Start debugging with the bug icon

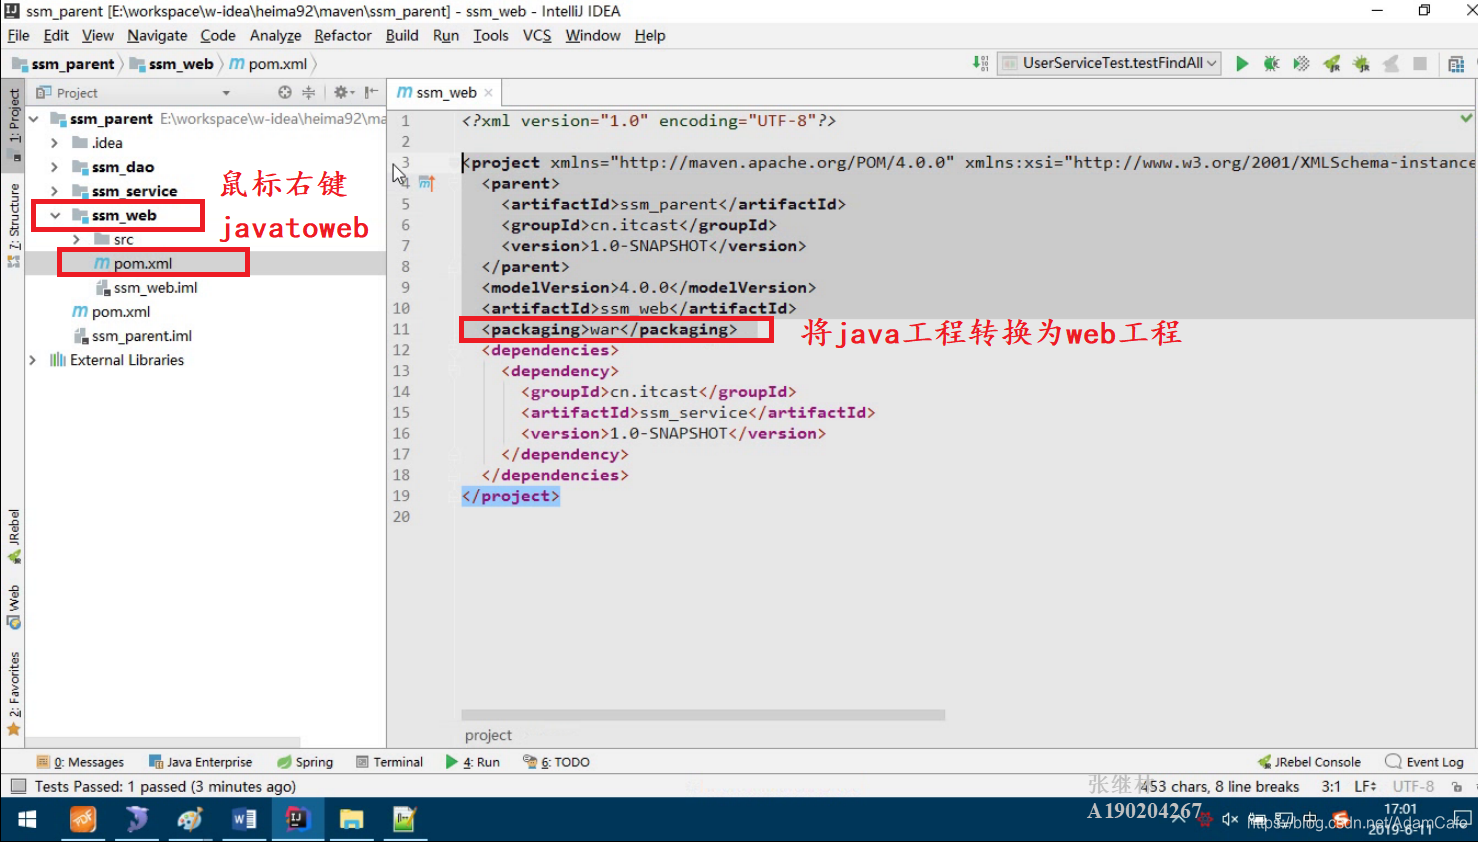point(1271,63)
